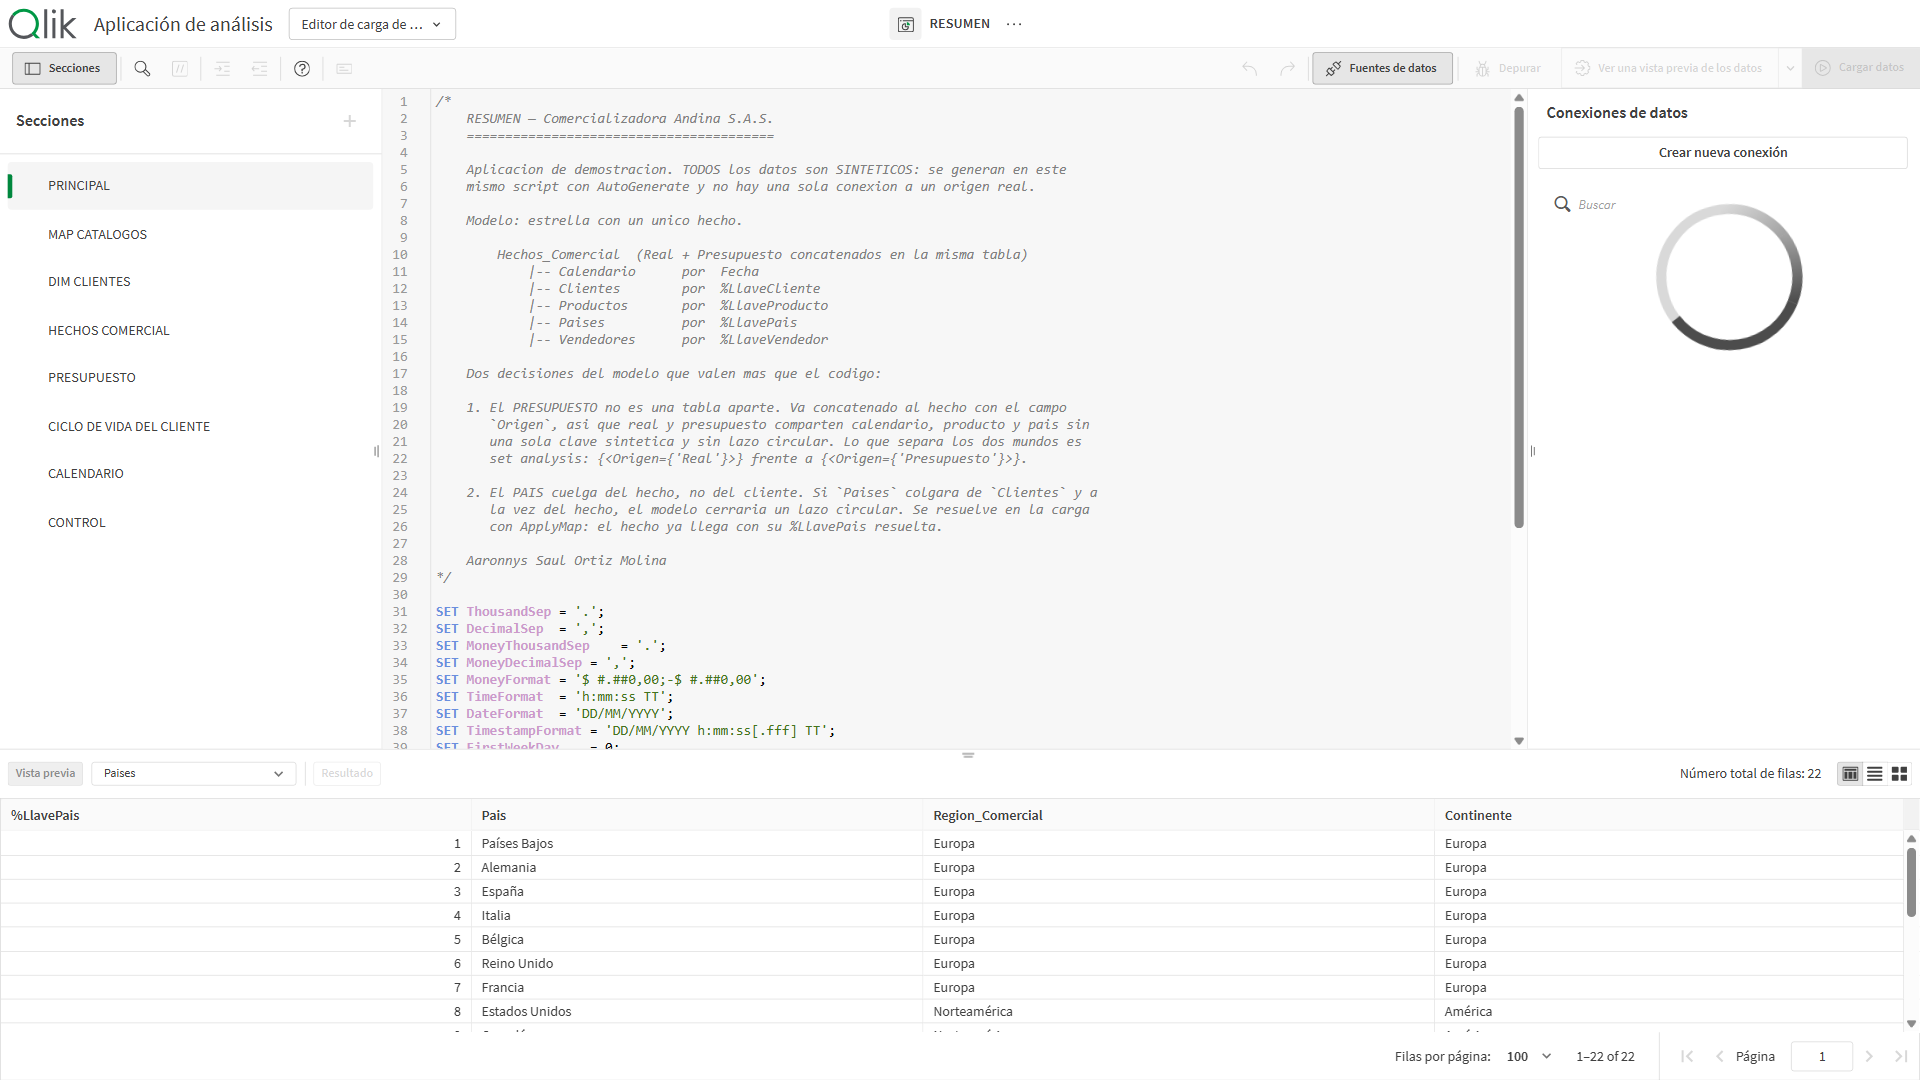1920x1080 pixels.
Task: Click the script editor vertical scrollbar
Action: [x=1518, y=316]
